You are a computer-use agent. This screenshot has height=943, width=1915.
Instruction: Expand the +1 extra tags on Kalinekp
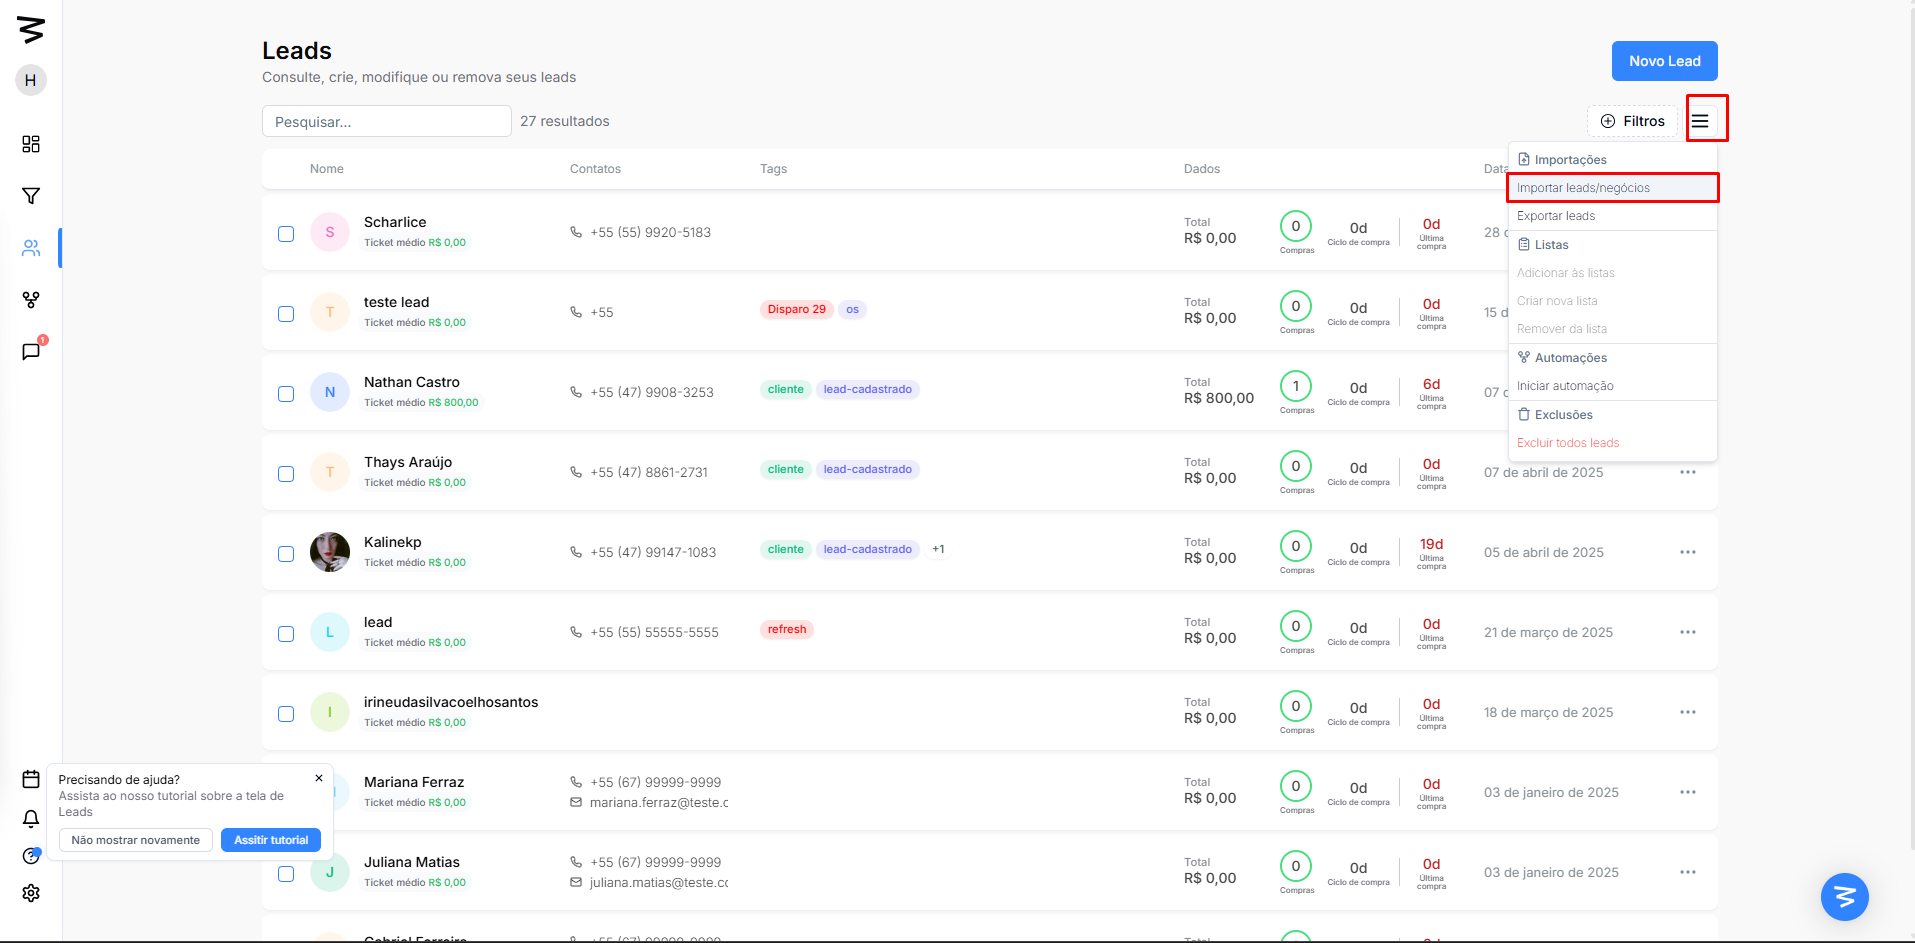click(x=938, y=549)
